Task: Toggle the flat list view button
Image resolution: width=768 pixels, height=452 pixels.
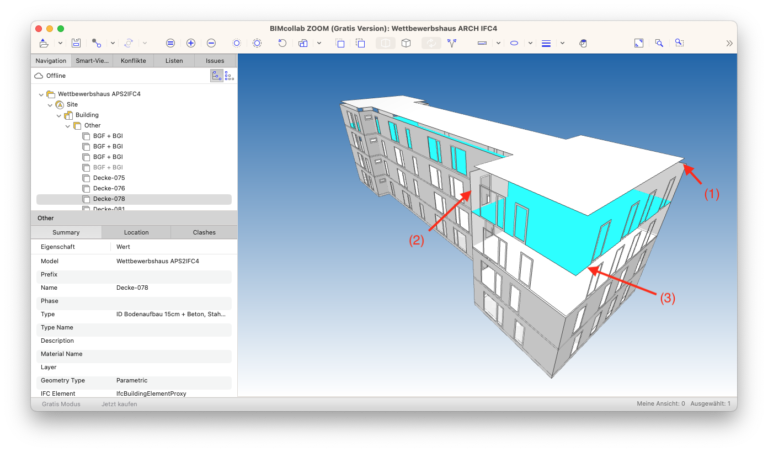Action: click(228, 75)
